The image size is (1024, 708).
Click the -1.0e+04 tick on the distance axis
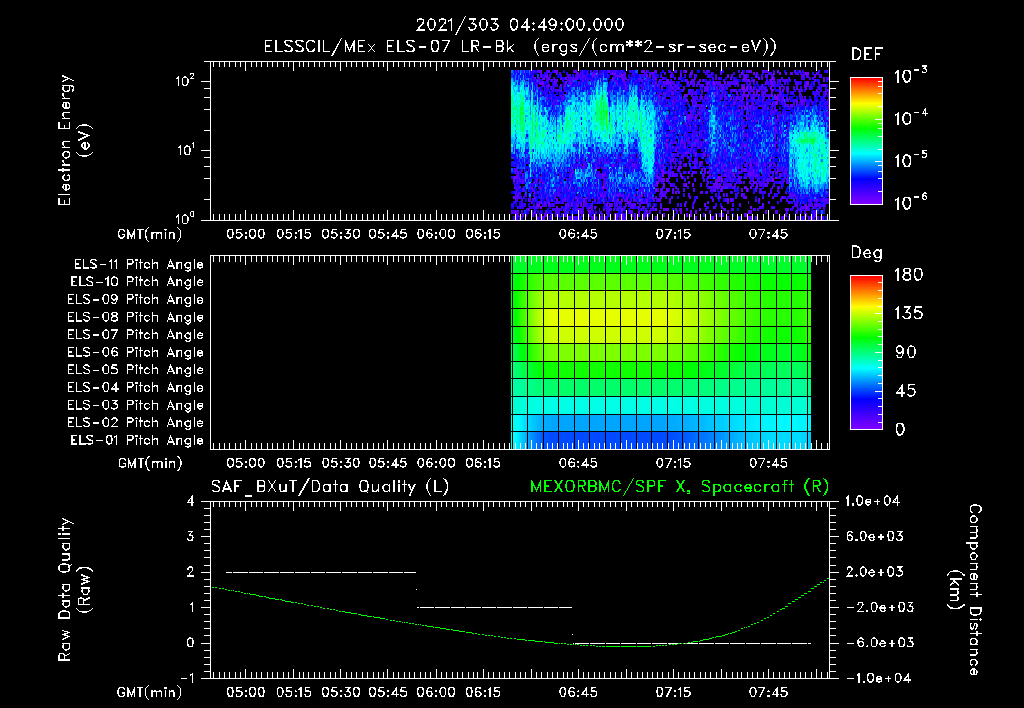tap(876, 678)
